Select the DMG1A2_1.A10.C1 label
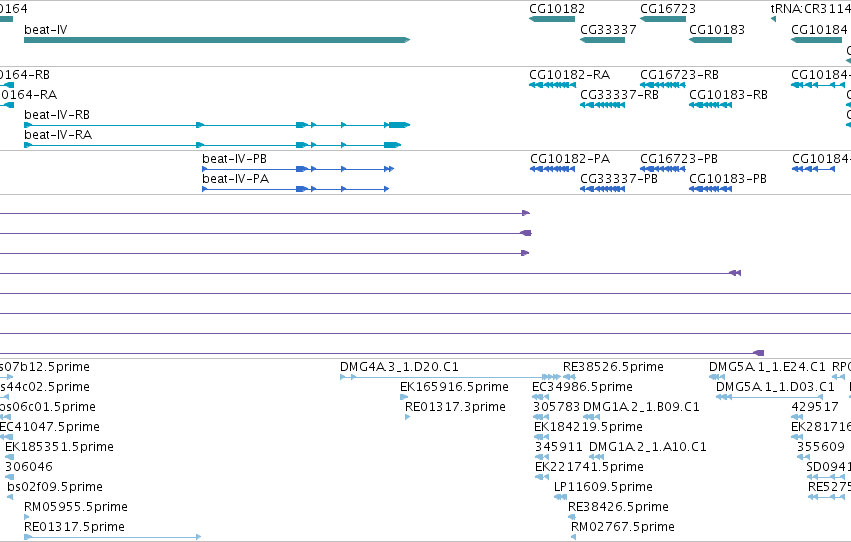 (x=647, y=447)
